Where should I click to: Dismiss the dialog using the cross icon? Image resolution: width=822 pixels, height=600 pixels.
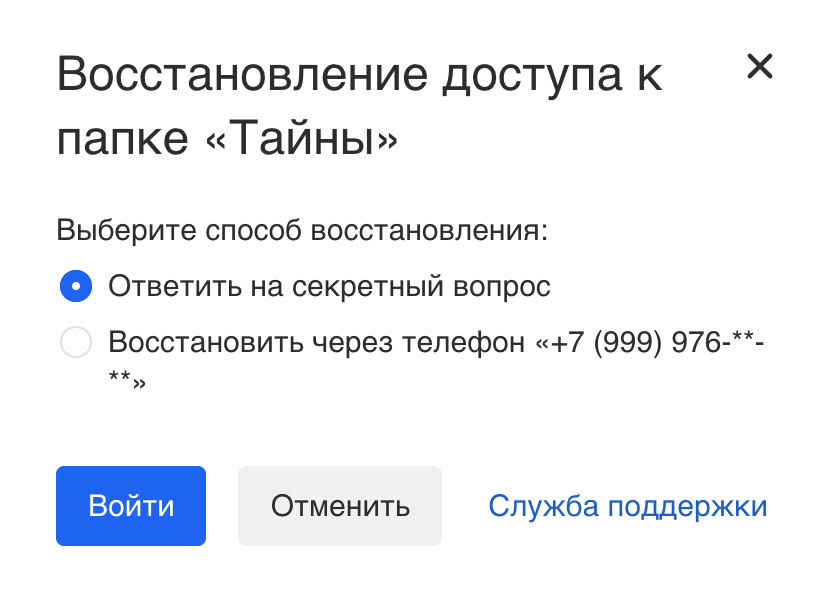[760, 67]
